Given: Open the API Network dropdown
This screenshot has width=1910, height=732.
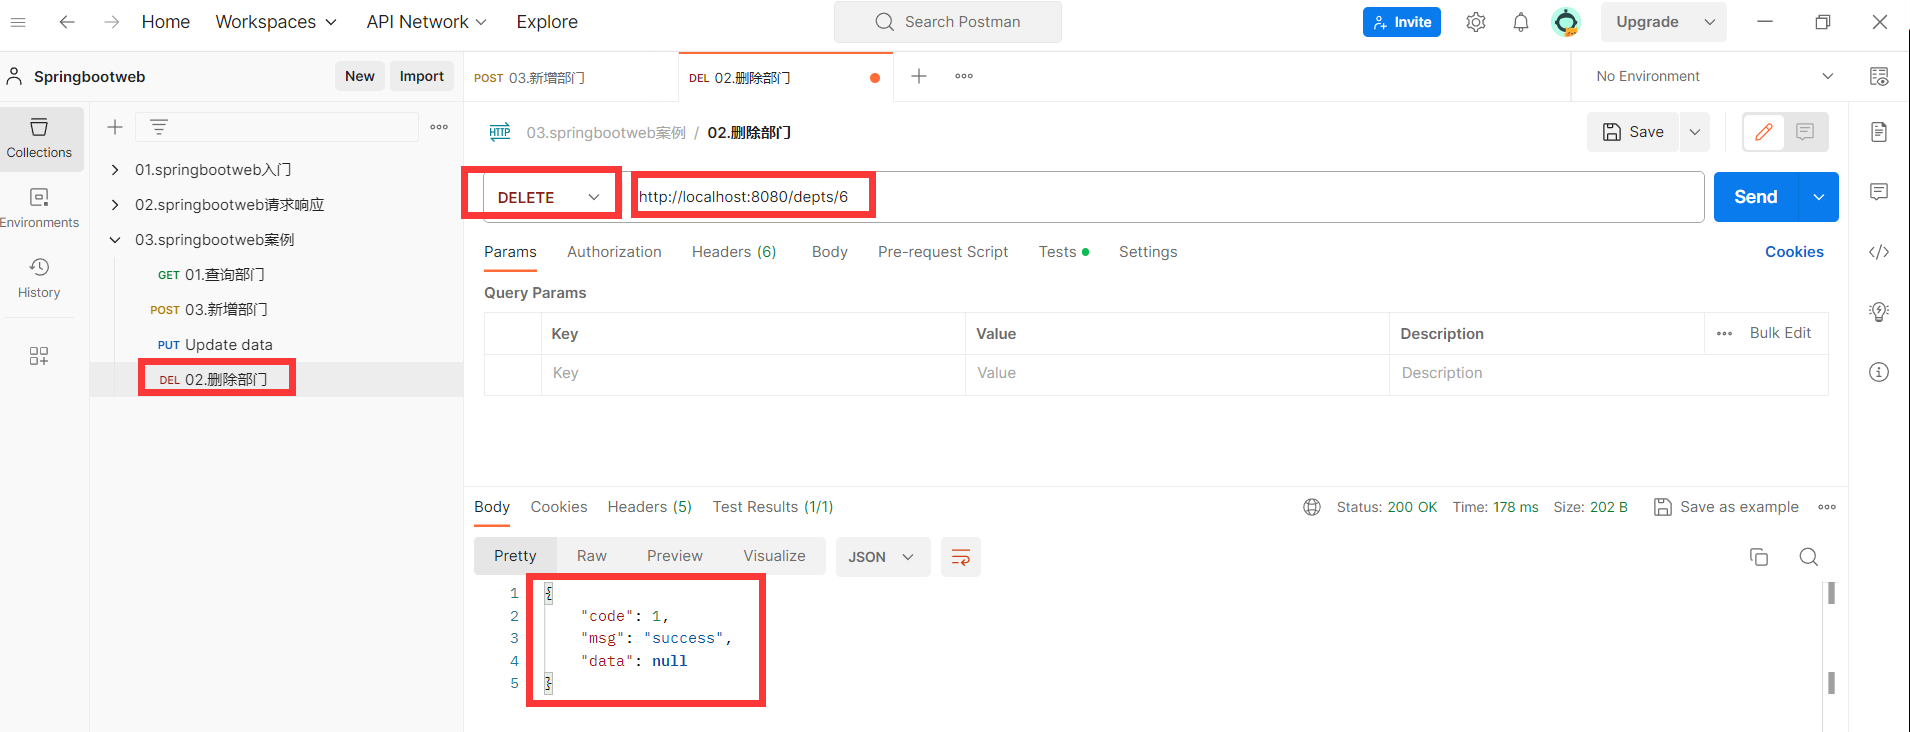Looking at the screenshot, I should click(x=426, y=22).
